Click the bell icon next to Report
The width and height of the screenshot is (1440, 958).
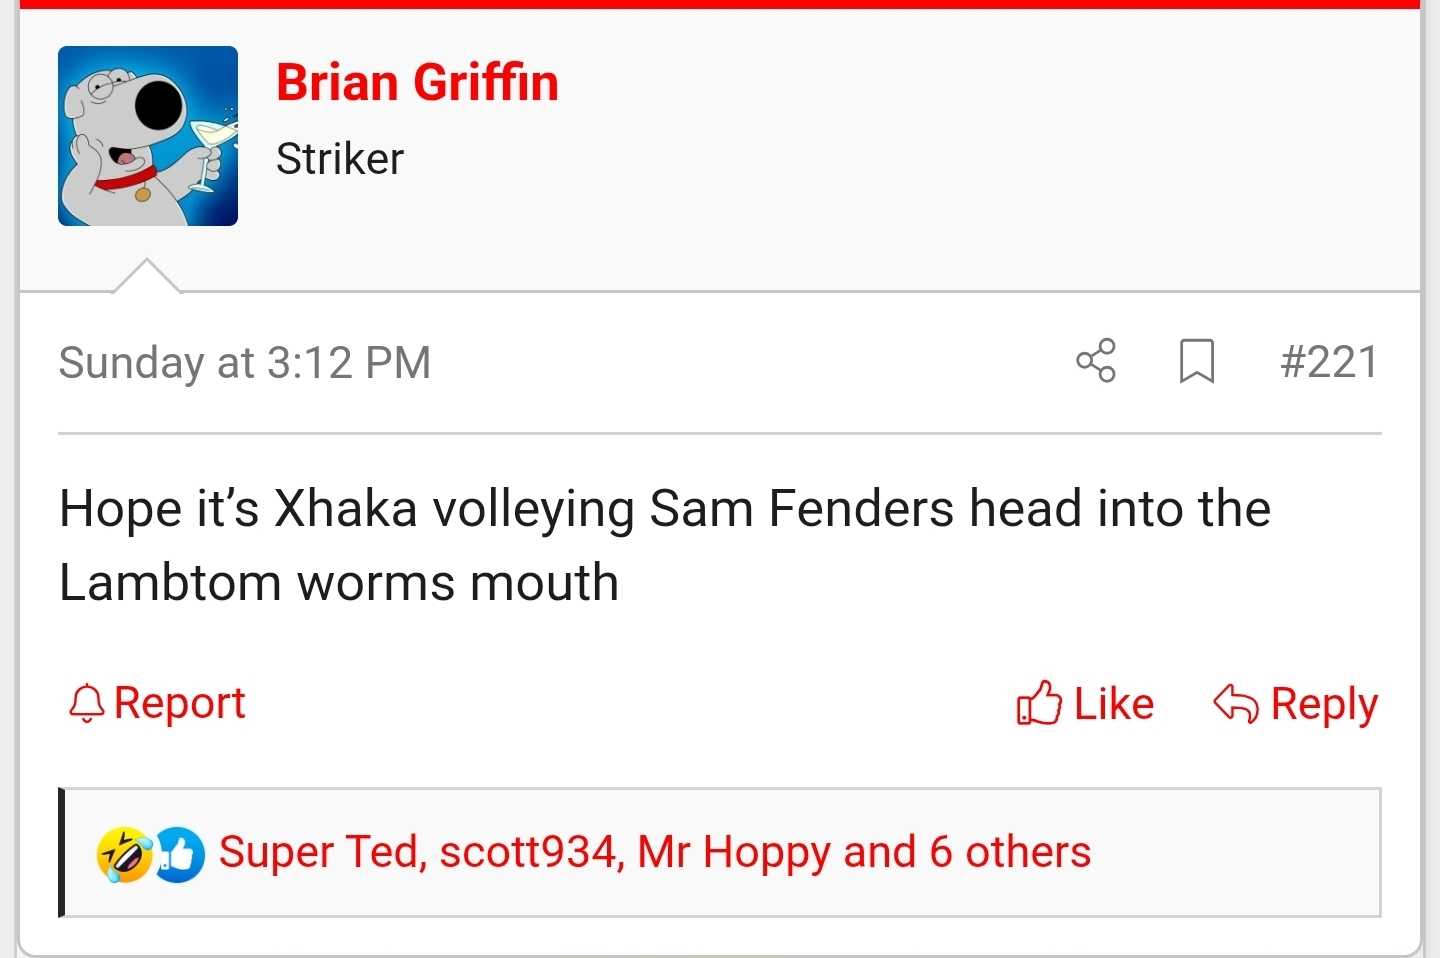coord(87,703)
